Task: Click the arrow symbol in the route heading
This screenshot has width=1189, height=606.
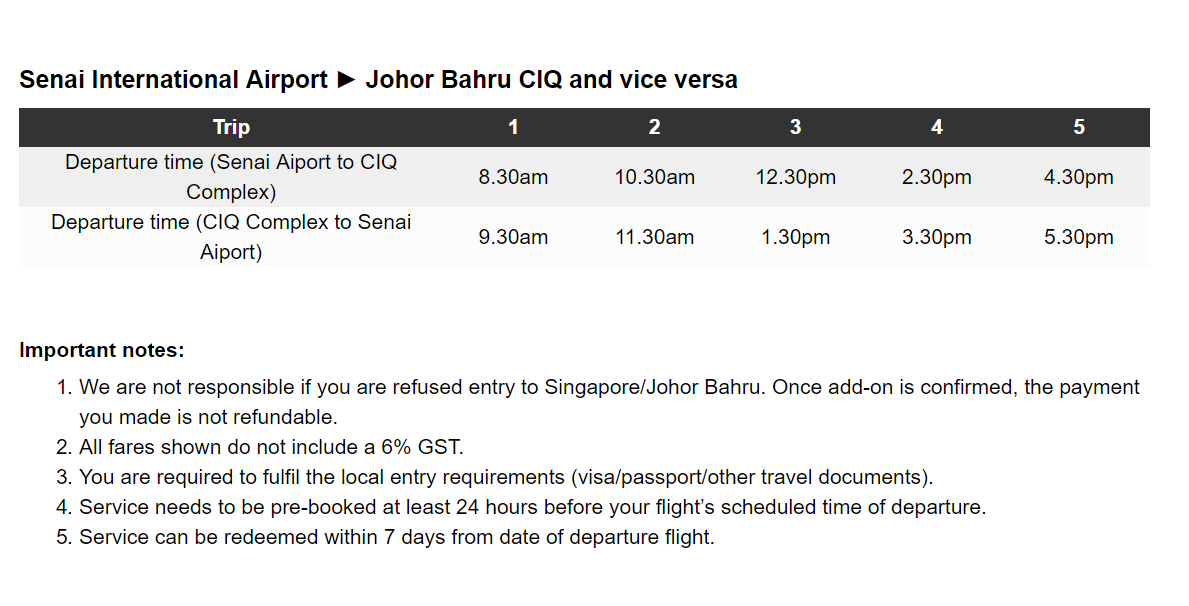Action: 346,80
